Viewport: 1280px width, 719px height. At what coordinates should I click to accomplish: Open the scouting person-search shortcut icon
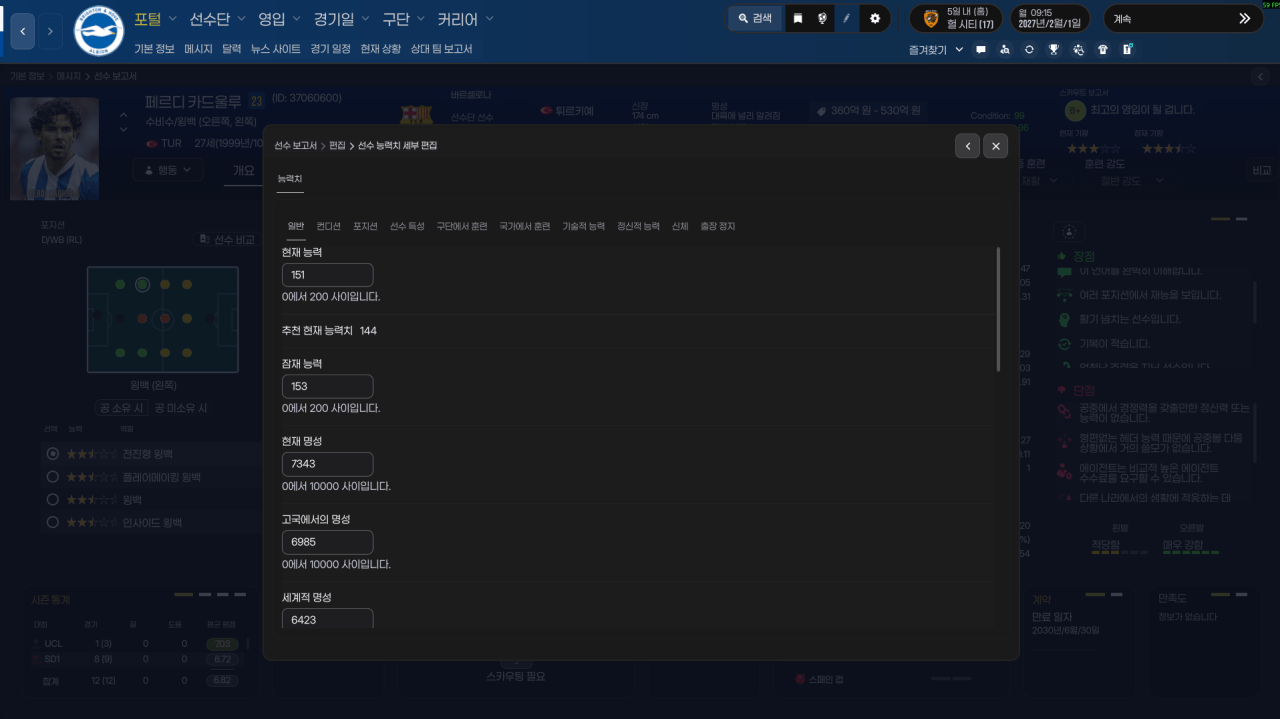tap(1005, 49)
